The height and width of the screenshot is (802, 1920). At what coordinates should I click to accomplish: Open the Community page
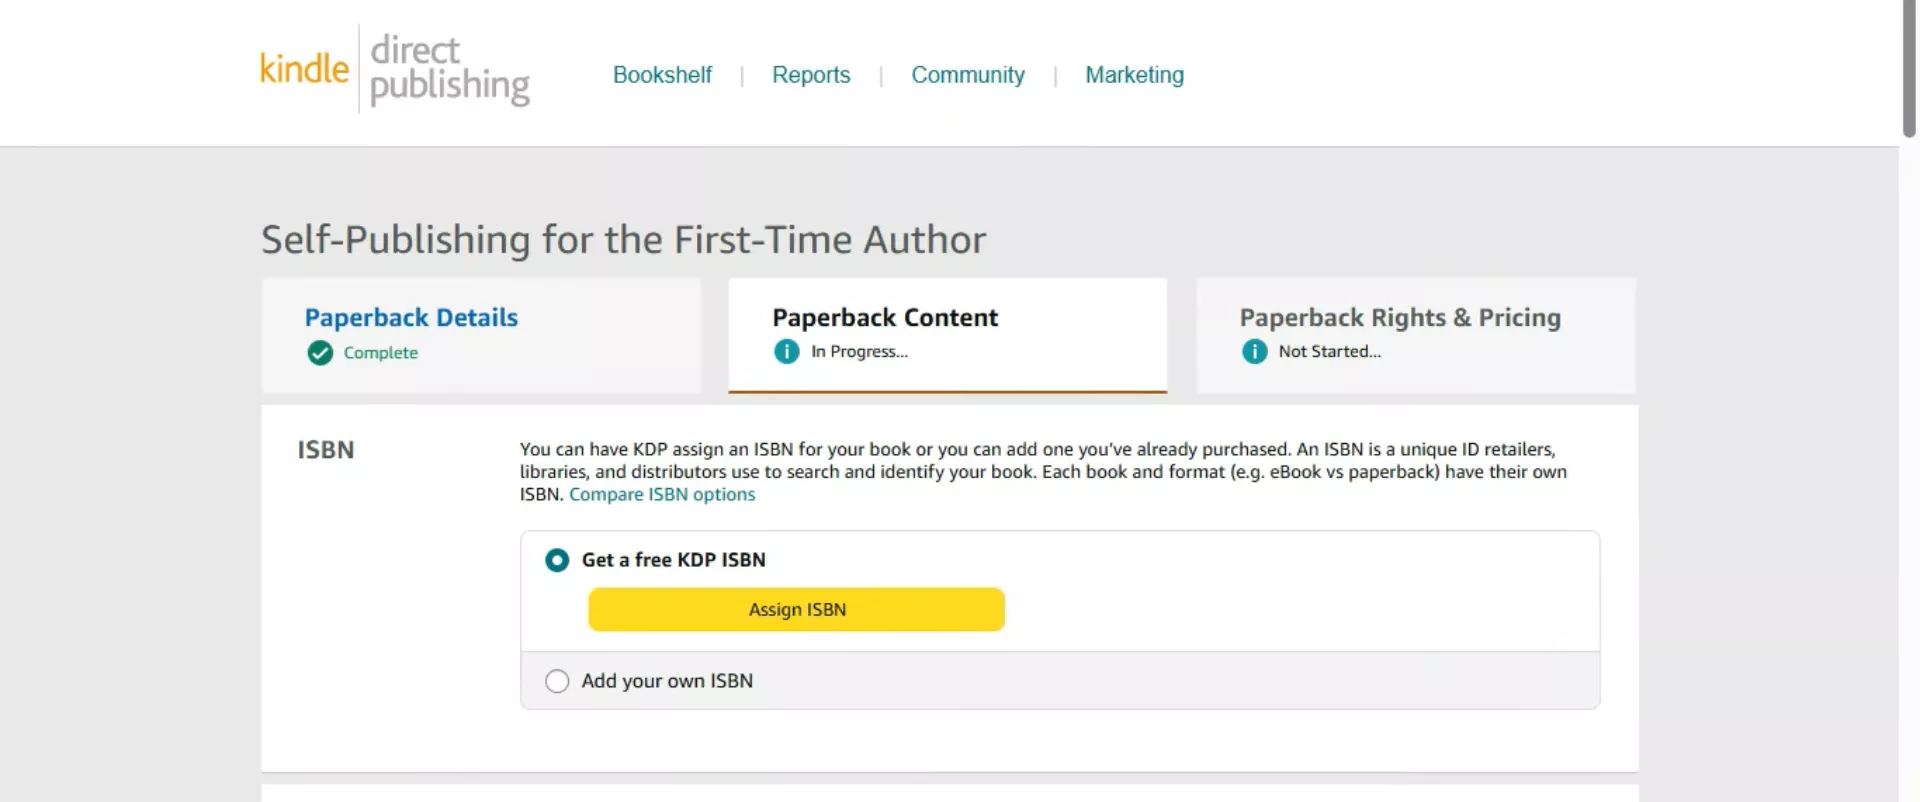(x=967, y=75)
